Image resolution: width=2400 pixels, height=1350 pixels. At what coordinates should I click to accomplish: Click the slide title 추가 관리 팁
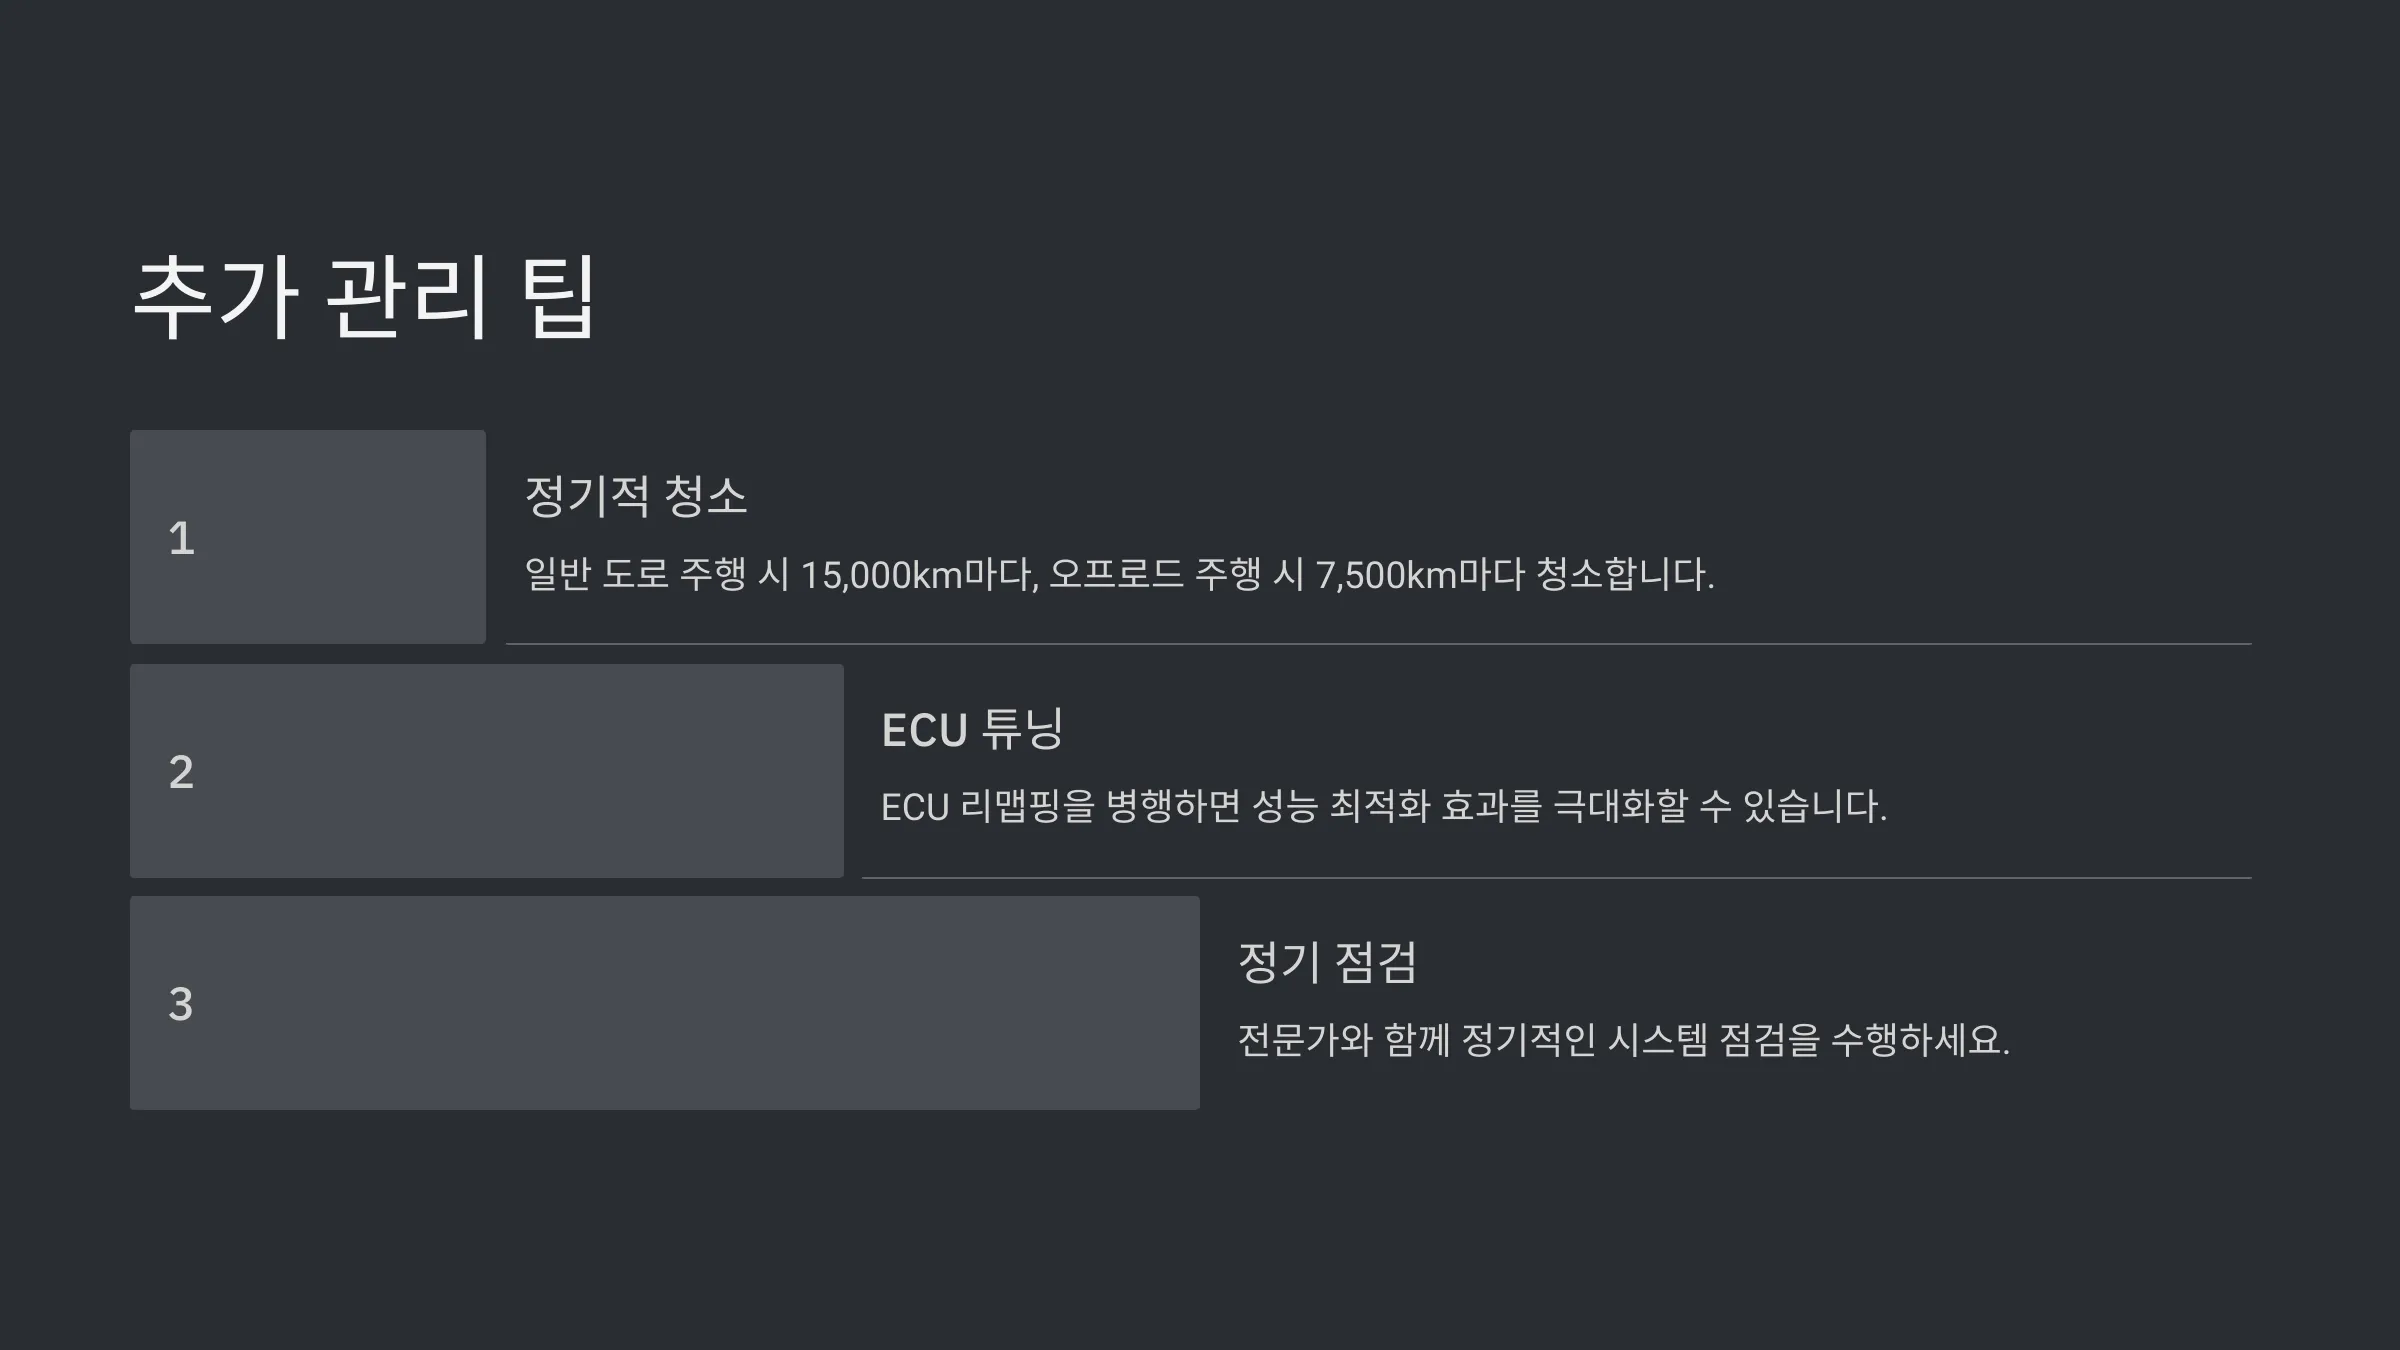[x=364, y=297]
